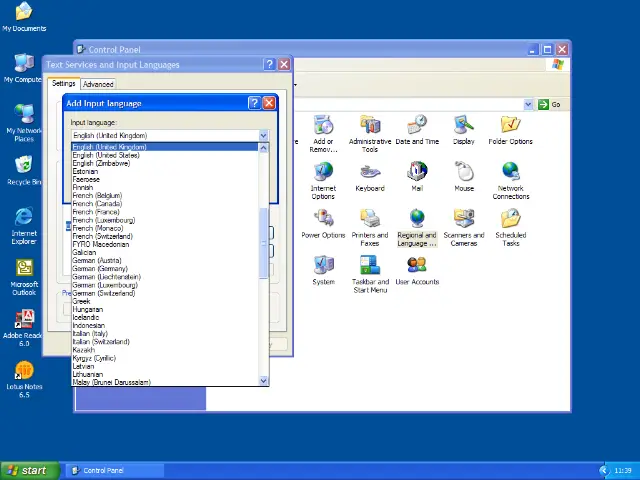Viewport: 640px width, 480px height.
Task: Click the Start button
Action: [x=27, y=470]
